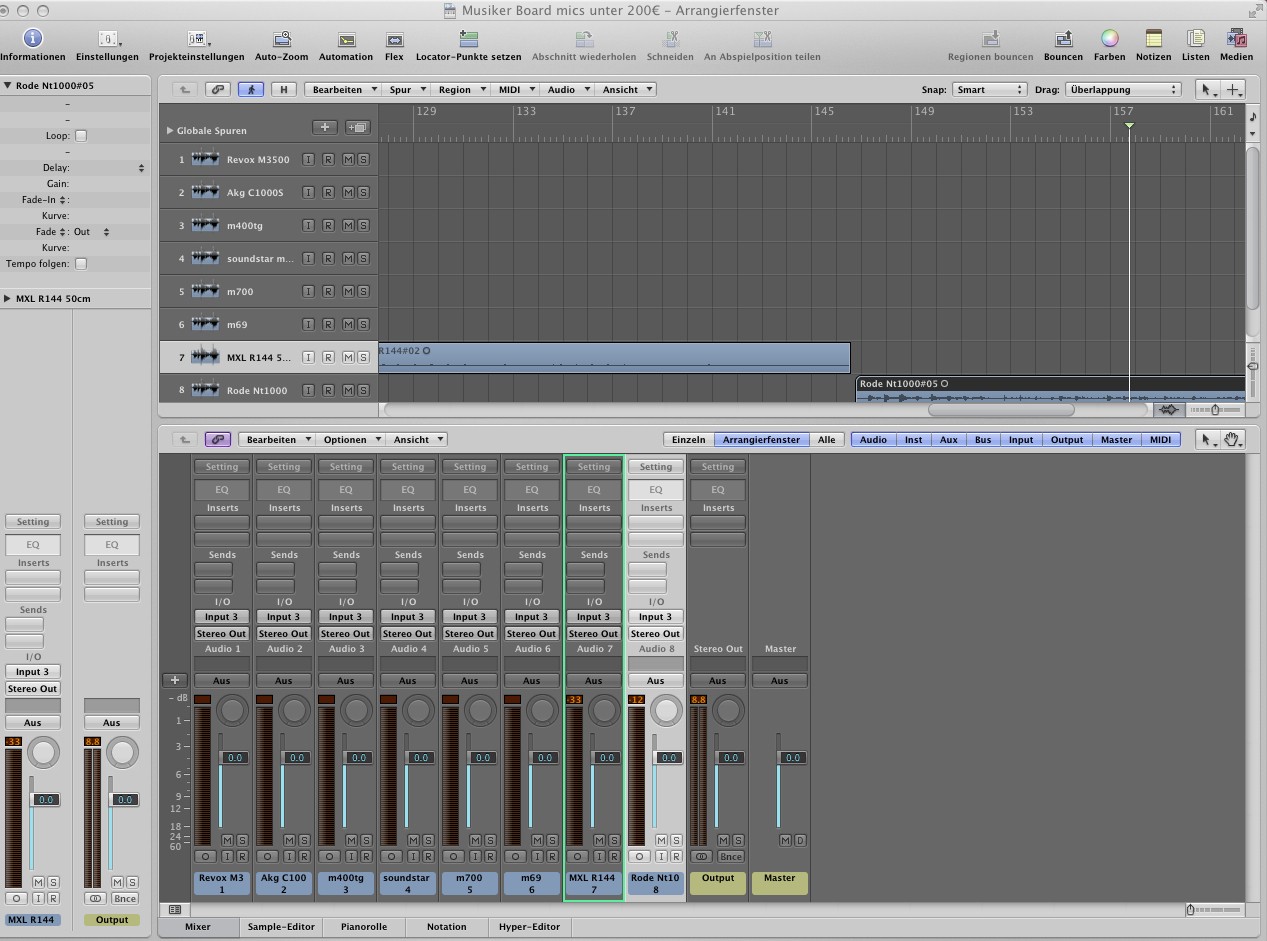Expand the MXL R144 50cm inspector section
Screen dimensions: 1267x941
coord(8,298)
